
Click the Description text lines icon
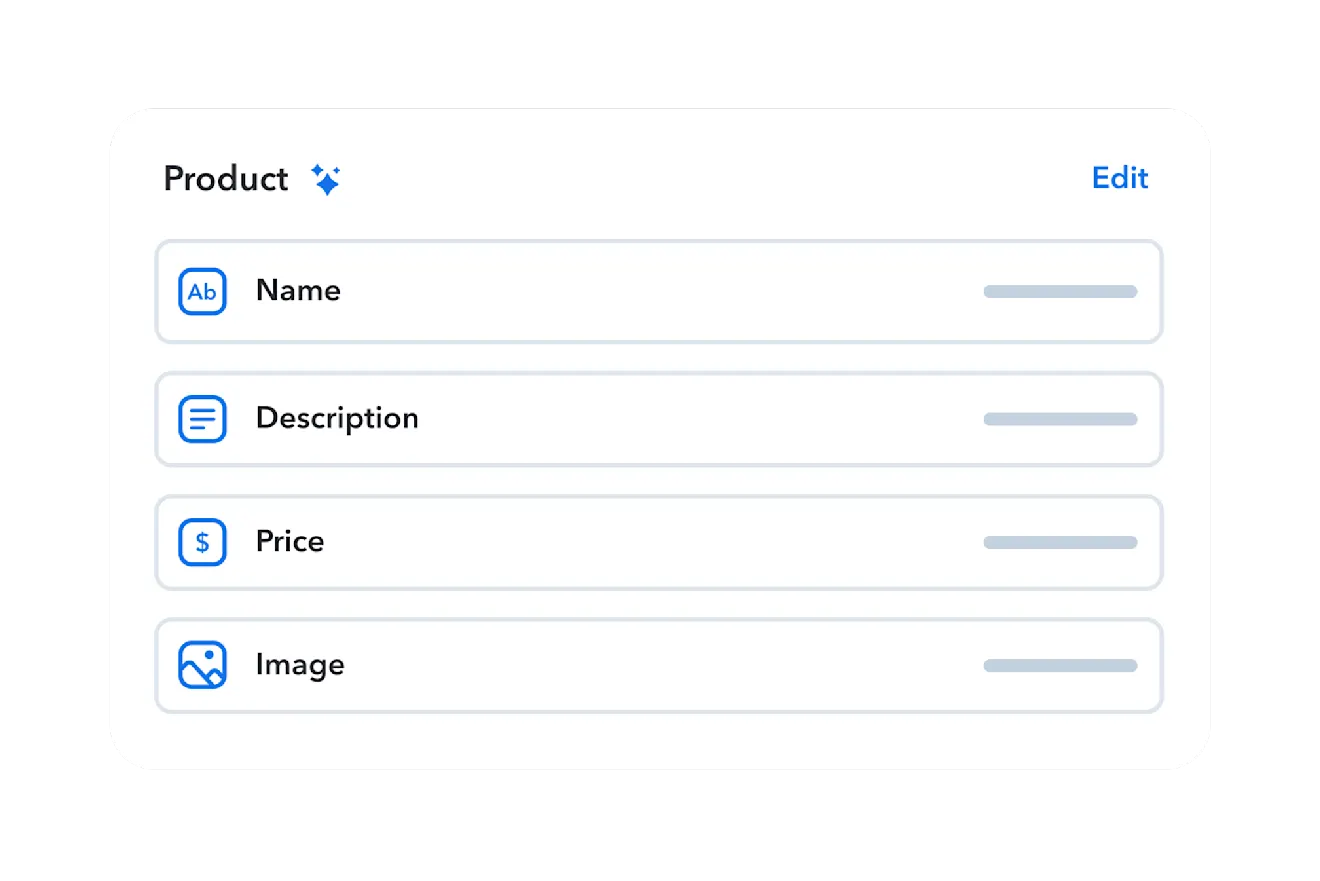(202, 419)
